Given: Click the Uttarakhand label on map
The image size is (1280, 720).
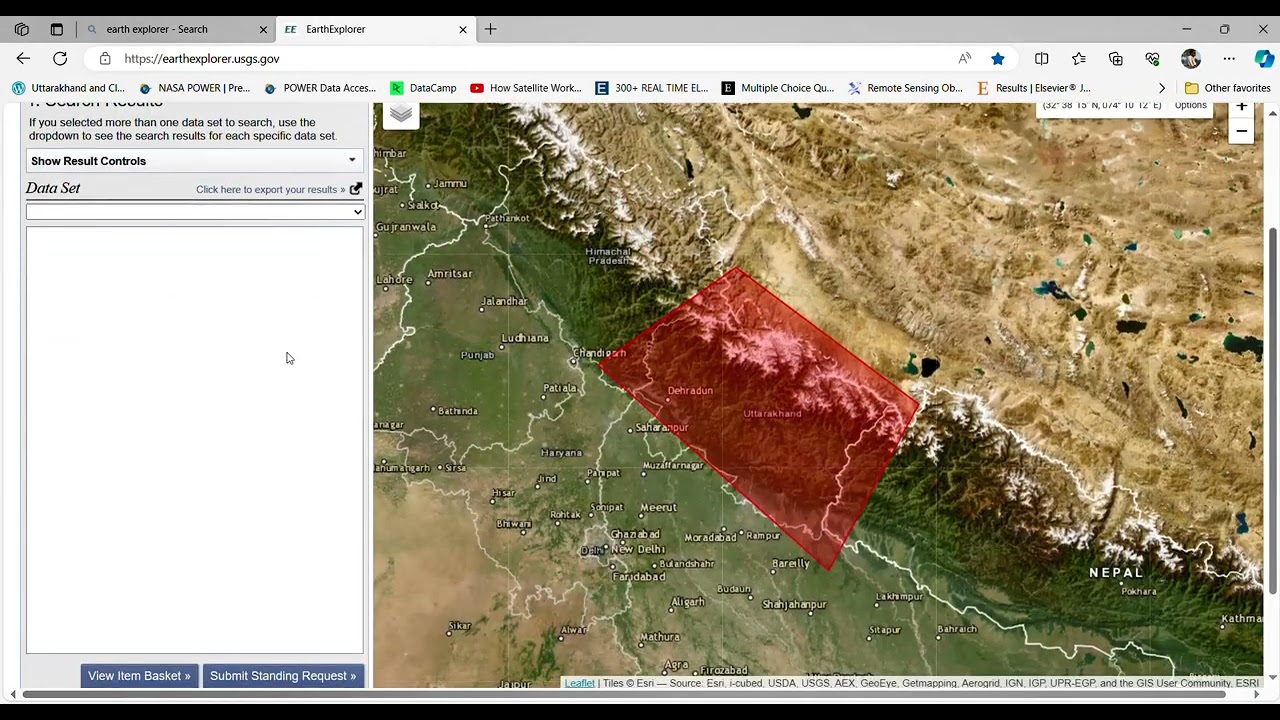Looking at the screenshot, I should (x=772, y=413).
